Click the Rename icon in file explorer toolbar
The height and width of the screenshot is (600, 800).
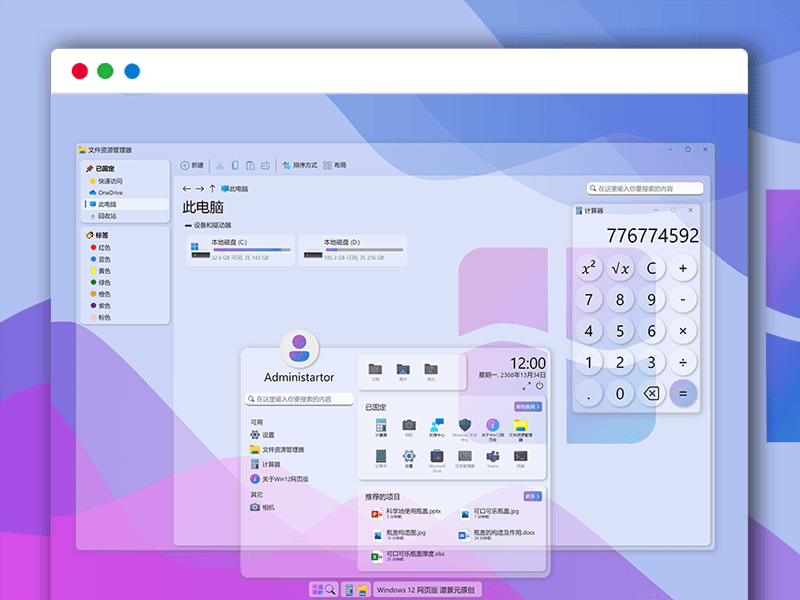coord(265,165)
